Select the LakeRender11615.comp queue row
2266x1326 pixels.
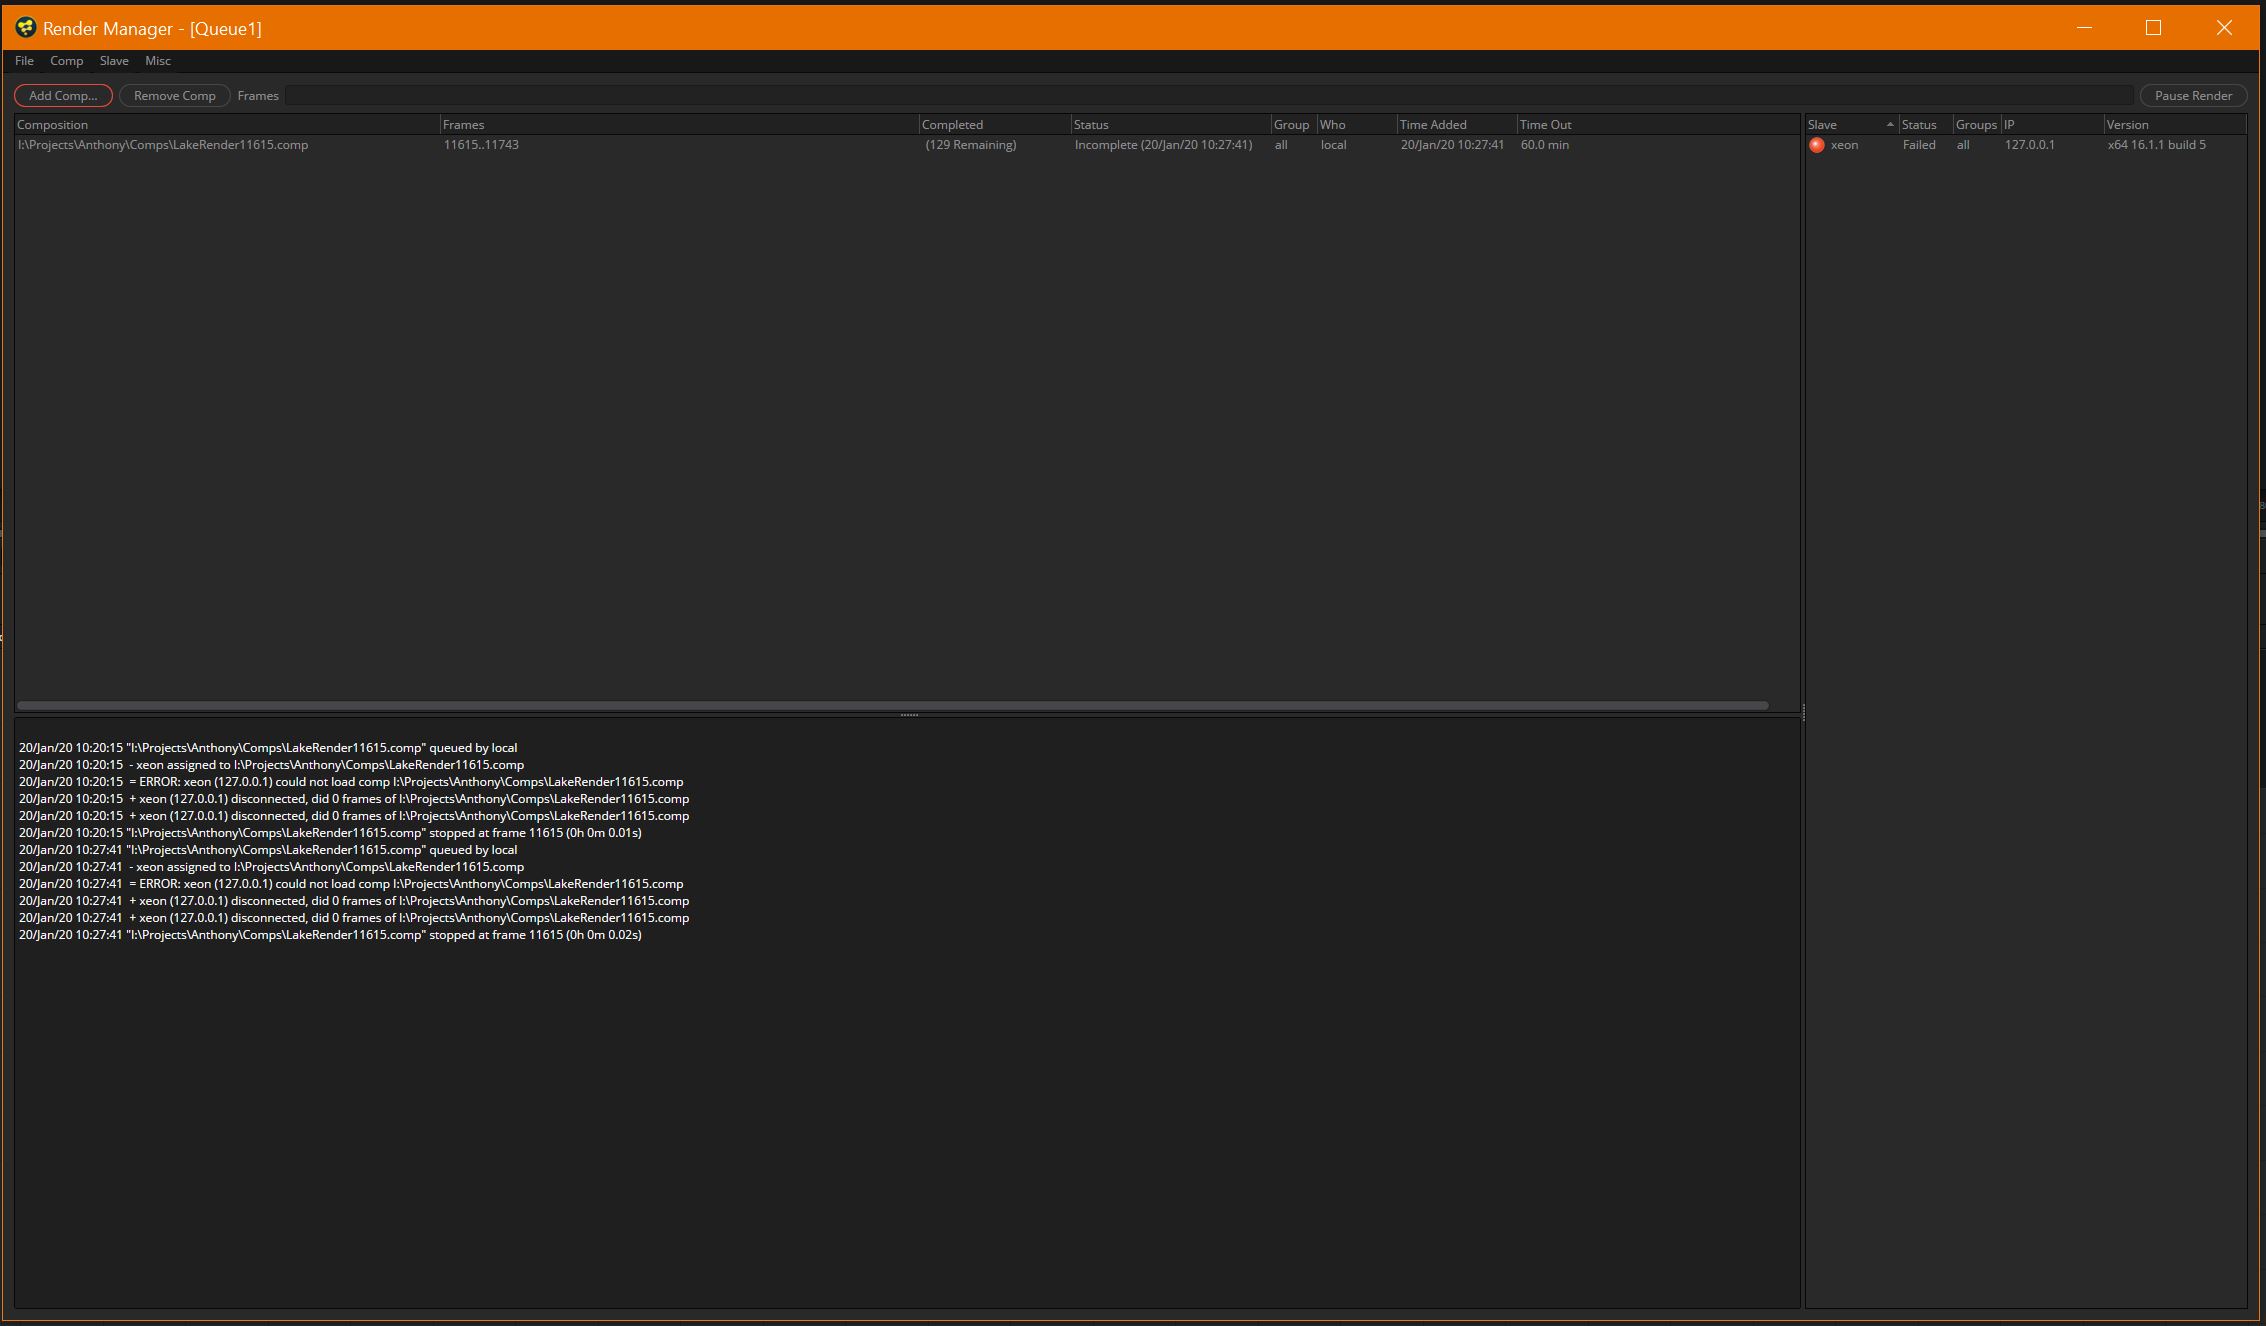907,145
